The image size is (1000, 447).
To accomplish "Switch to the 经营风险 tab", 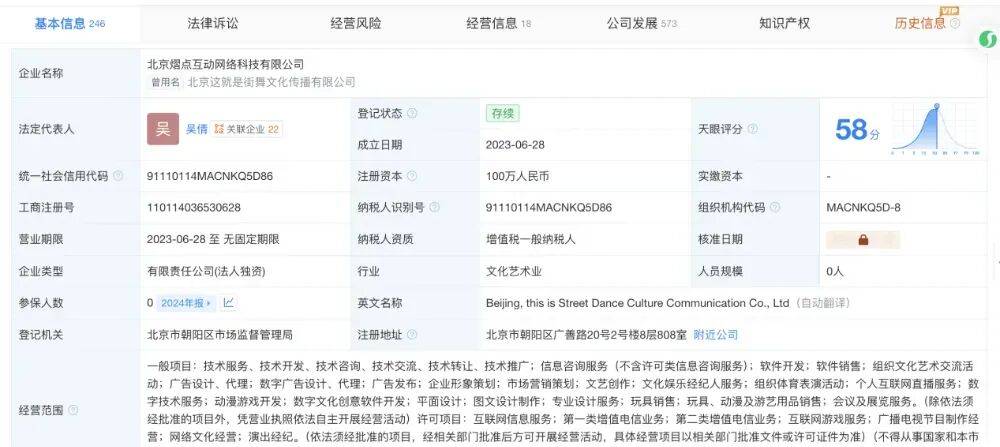I will 356,24.
